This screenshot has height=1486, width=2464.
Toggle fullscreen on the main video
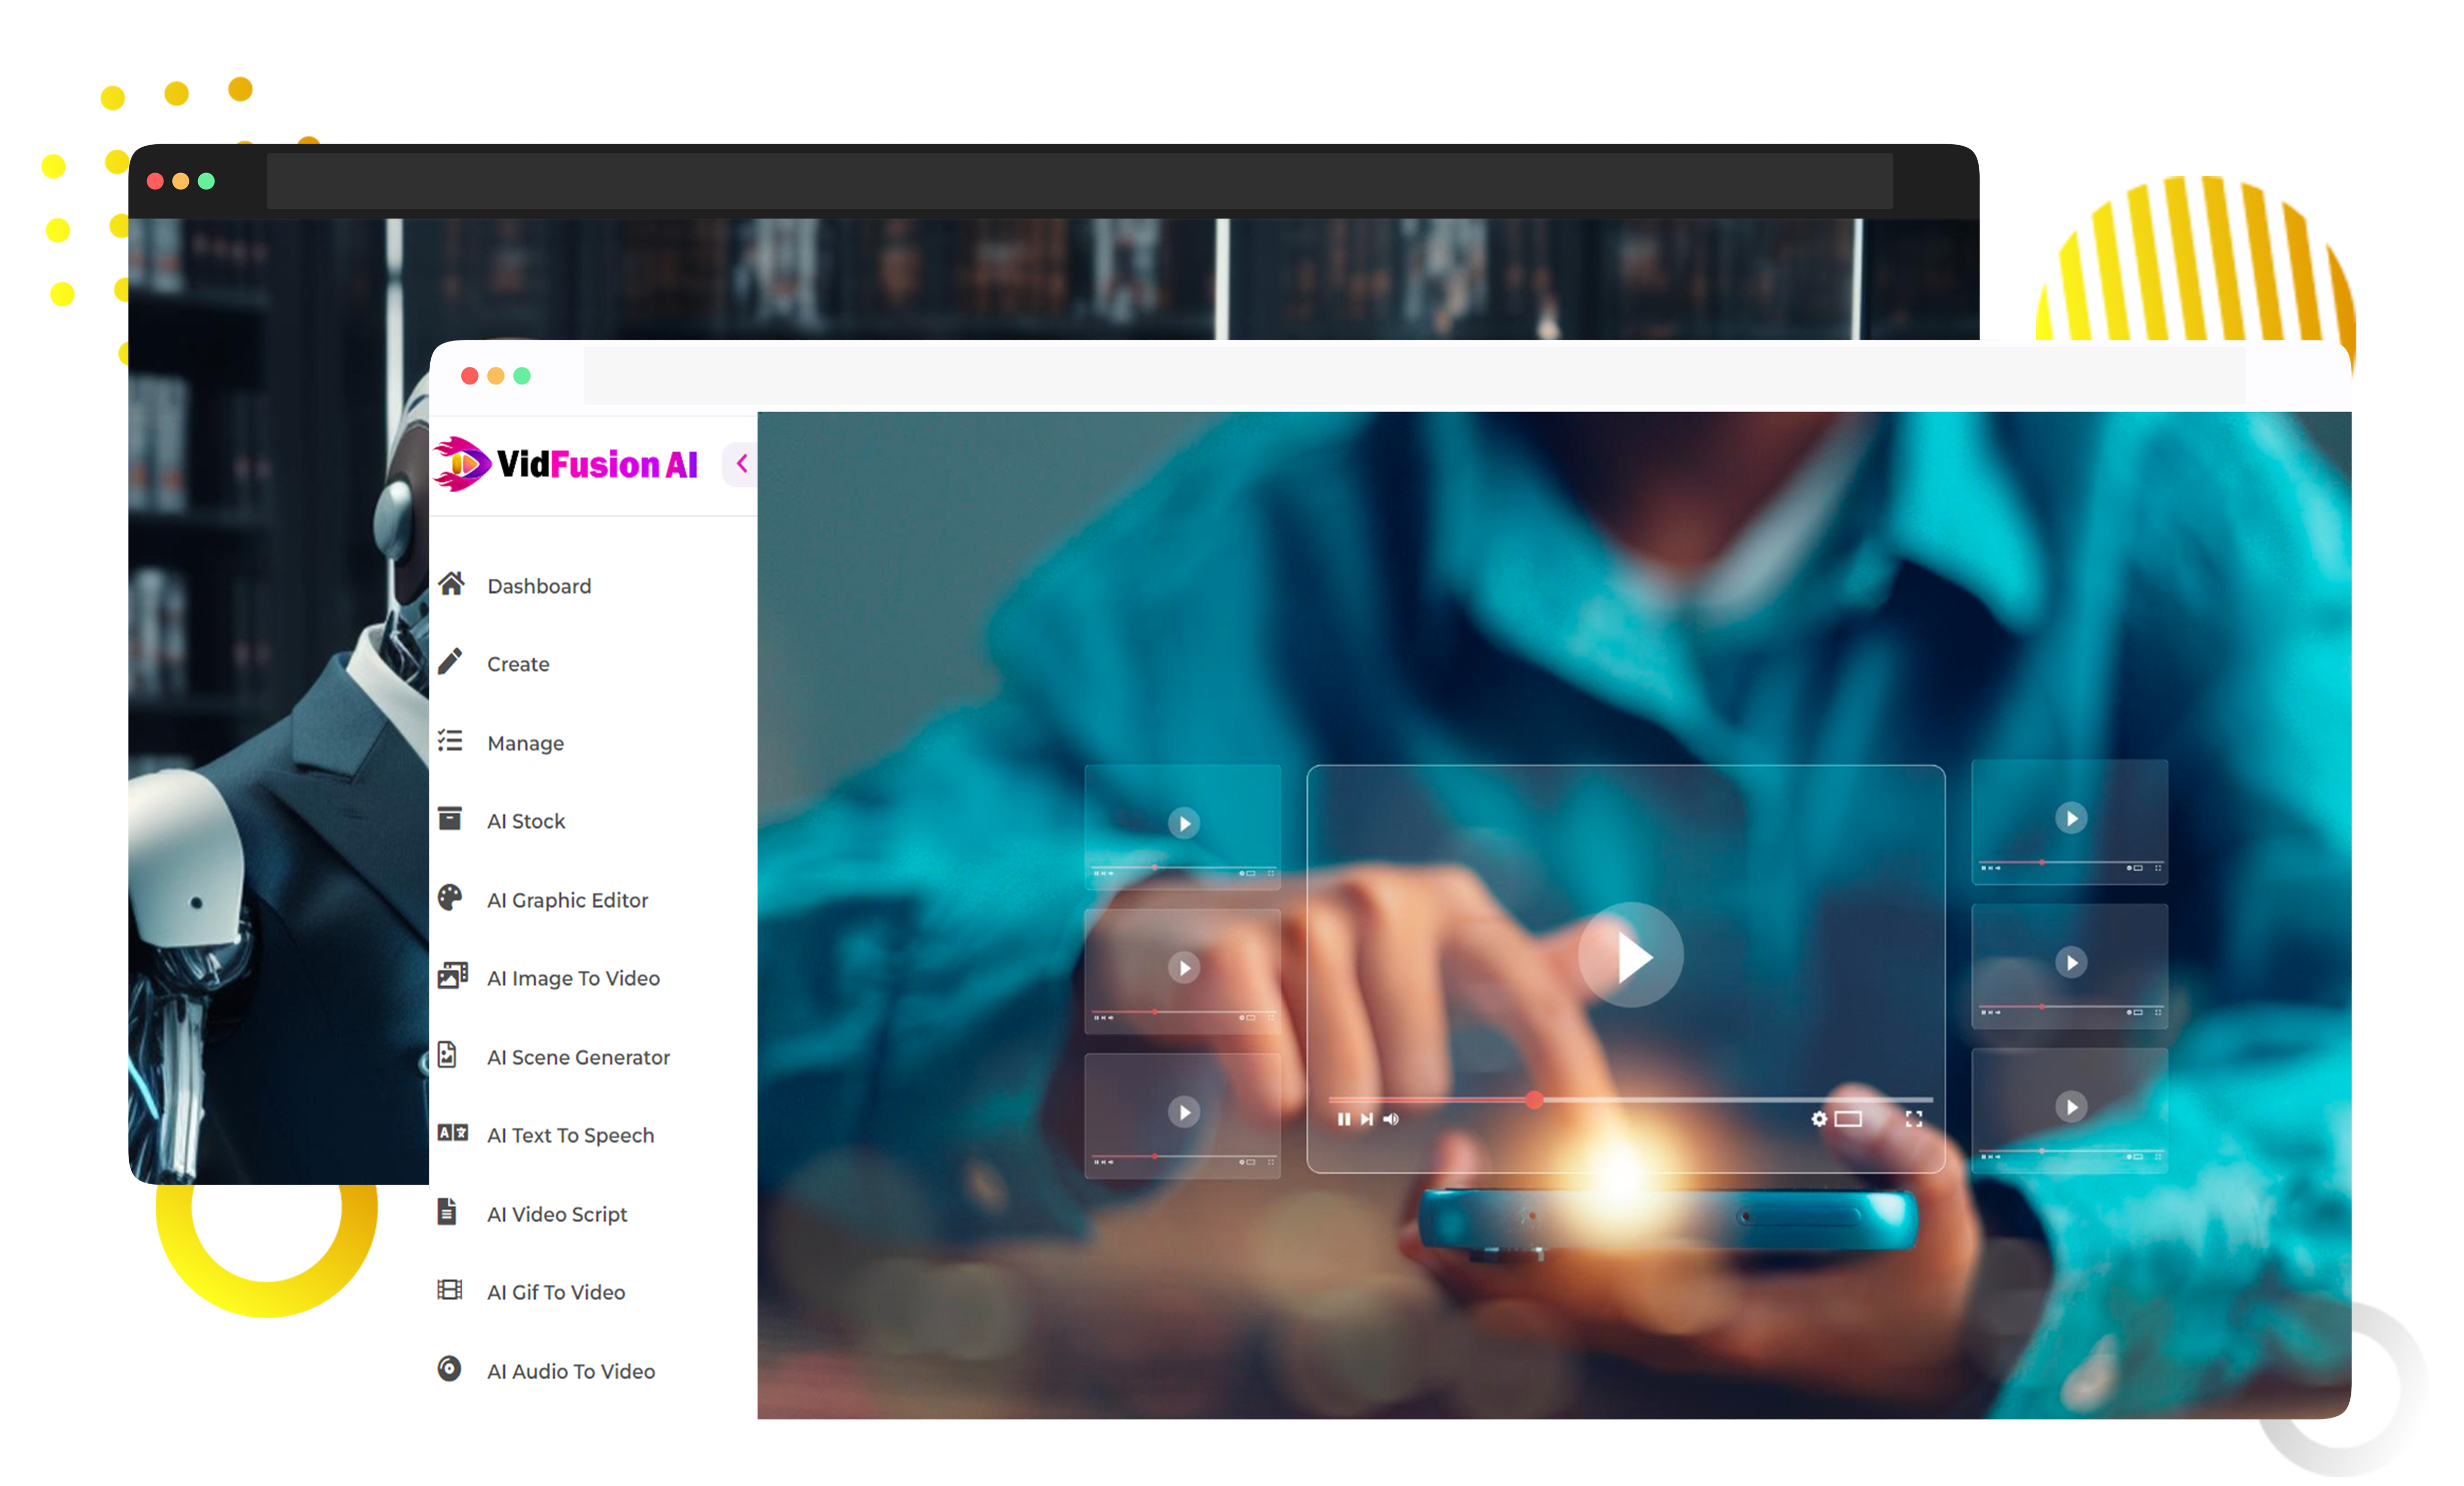pyautogui.click(x=1913, y=1119)
